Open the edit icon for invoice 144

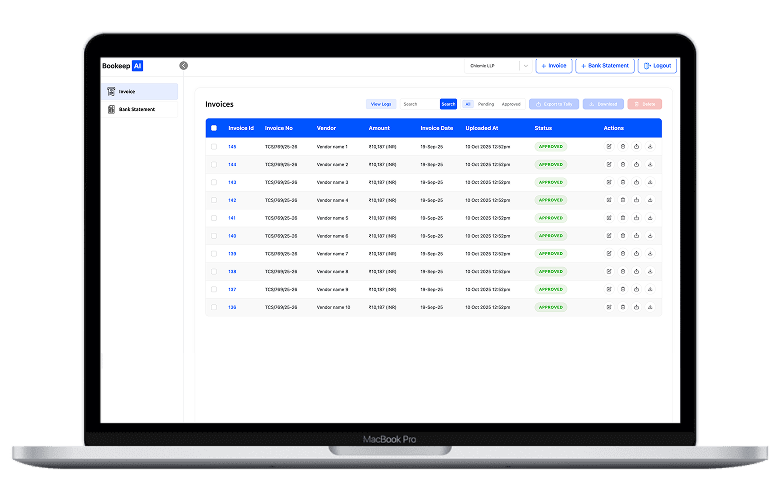(609, 164)
